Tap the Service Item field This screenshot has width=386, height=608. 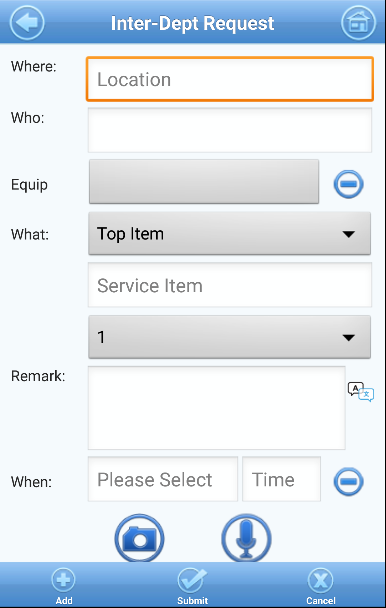[230, 285]
